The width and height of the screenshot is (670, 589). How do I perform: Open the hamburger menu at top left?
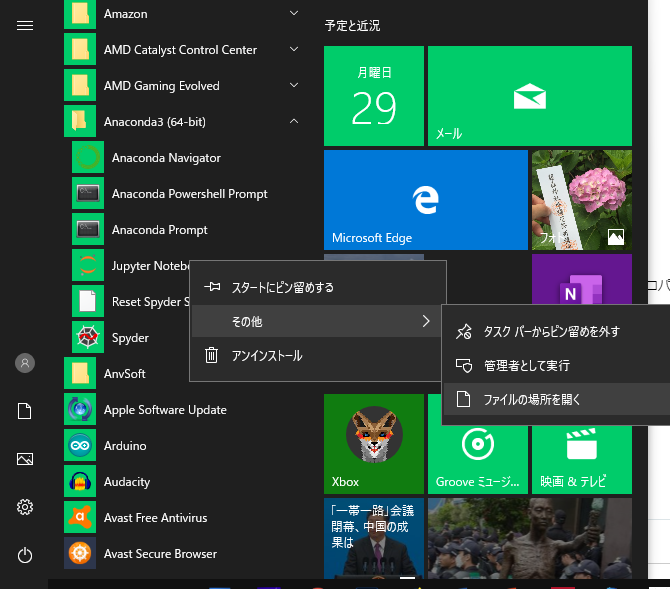point(25,26)
